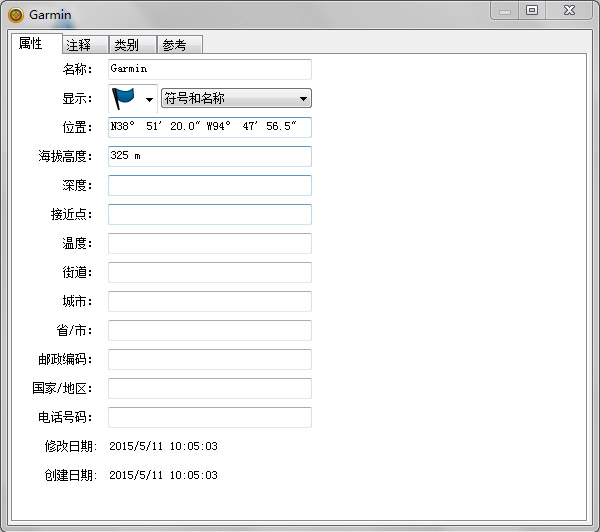Open the symbol picker dropdown arrow
The width and height of the screenshot is (600, 532).
[150, 99]
